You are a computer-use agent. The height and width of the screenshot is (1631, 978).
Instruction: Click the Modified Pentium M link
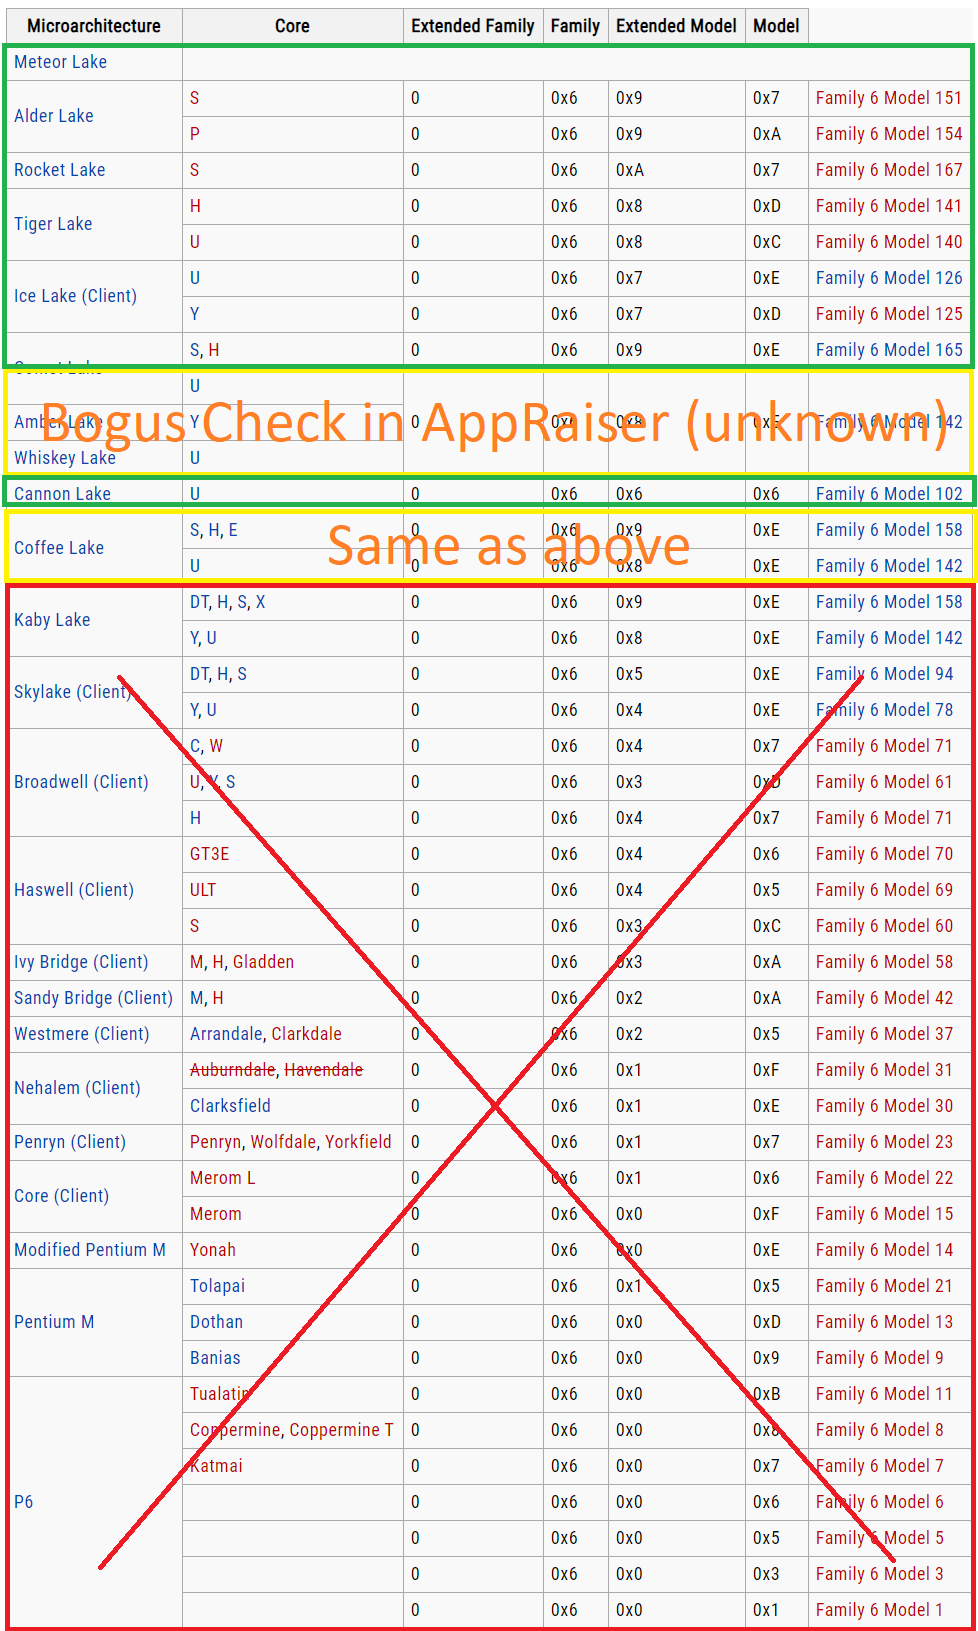tap(90, 1250)
